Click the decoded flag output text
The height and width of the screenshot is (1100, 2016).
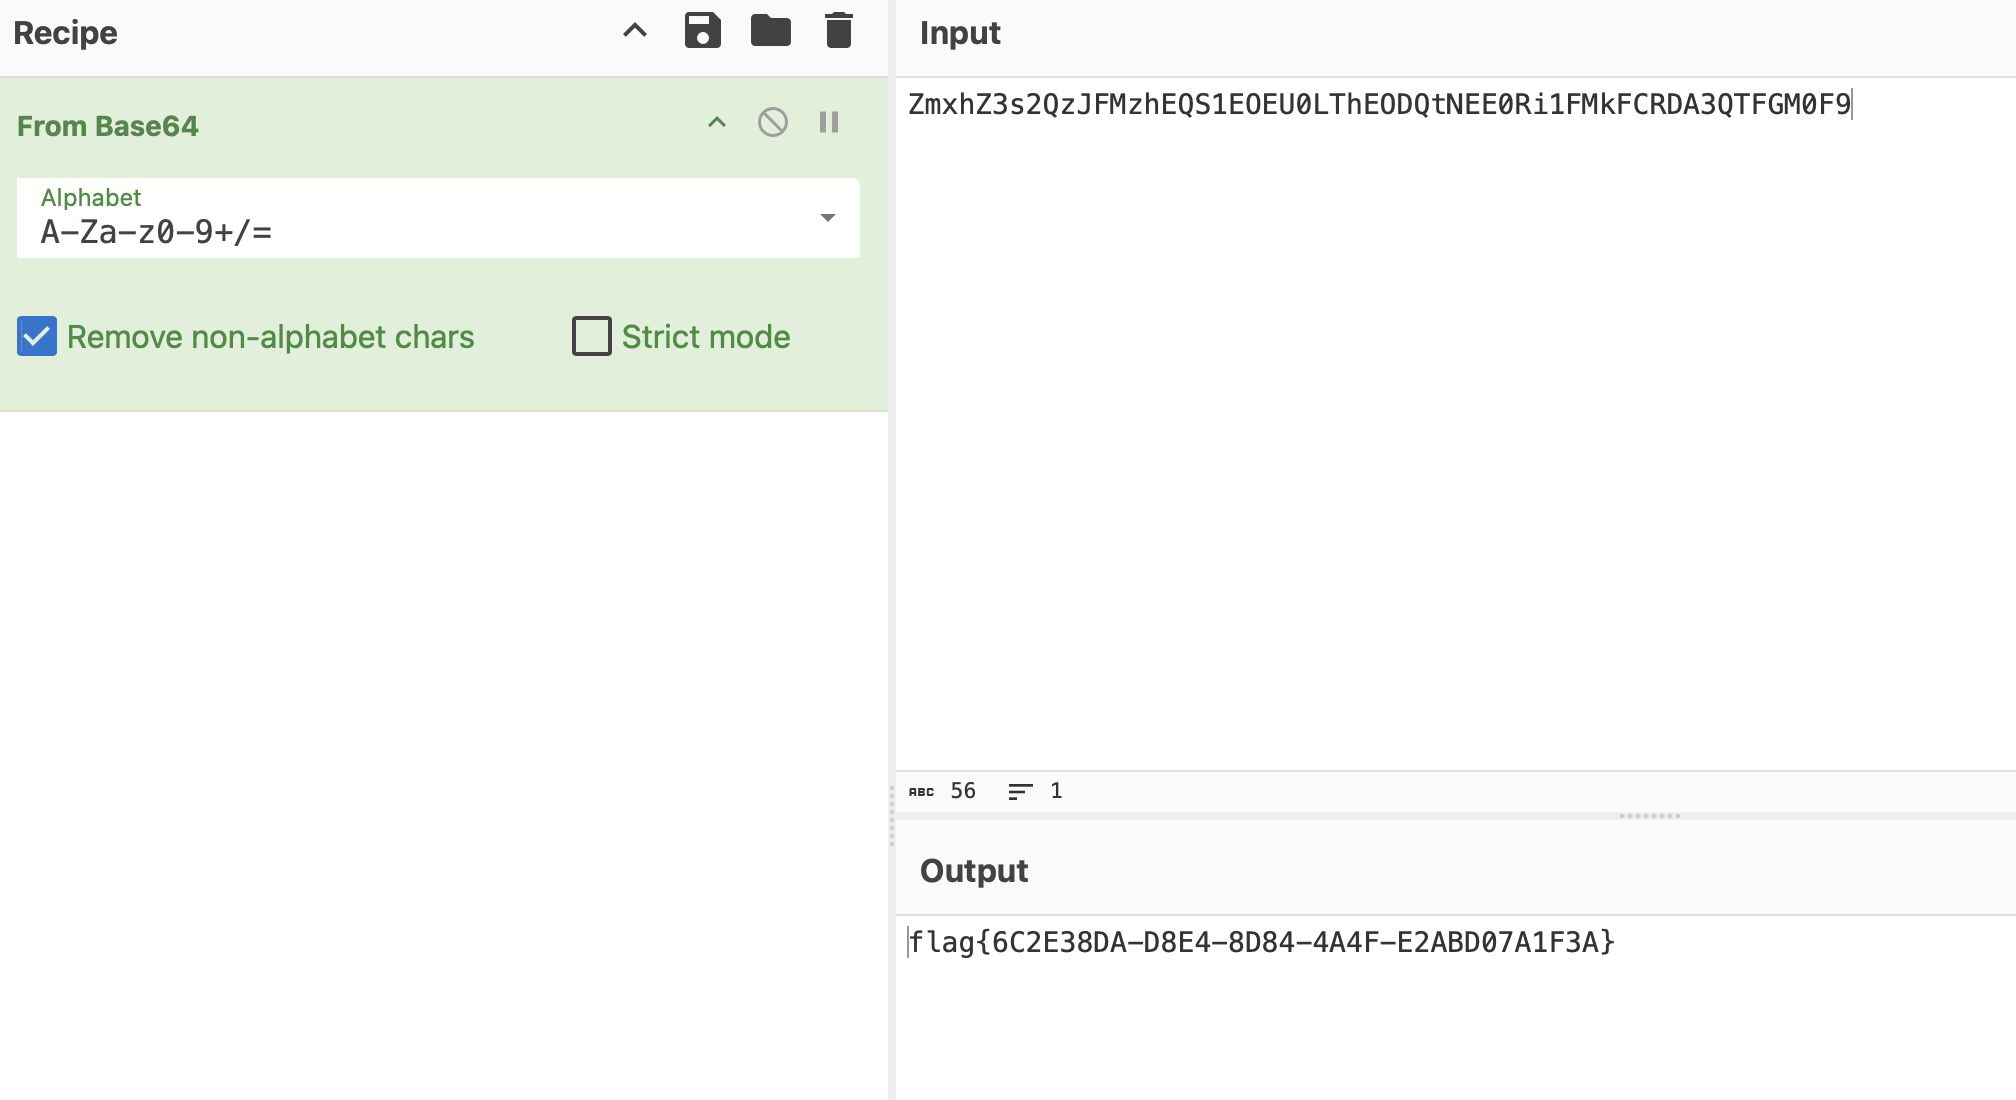tap(1261, 940)
